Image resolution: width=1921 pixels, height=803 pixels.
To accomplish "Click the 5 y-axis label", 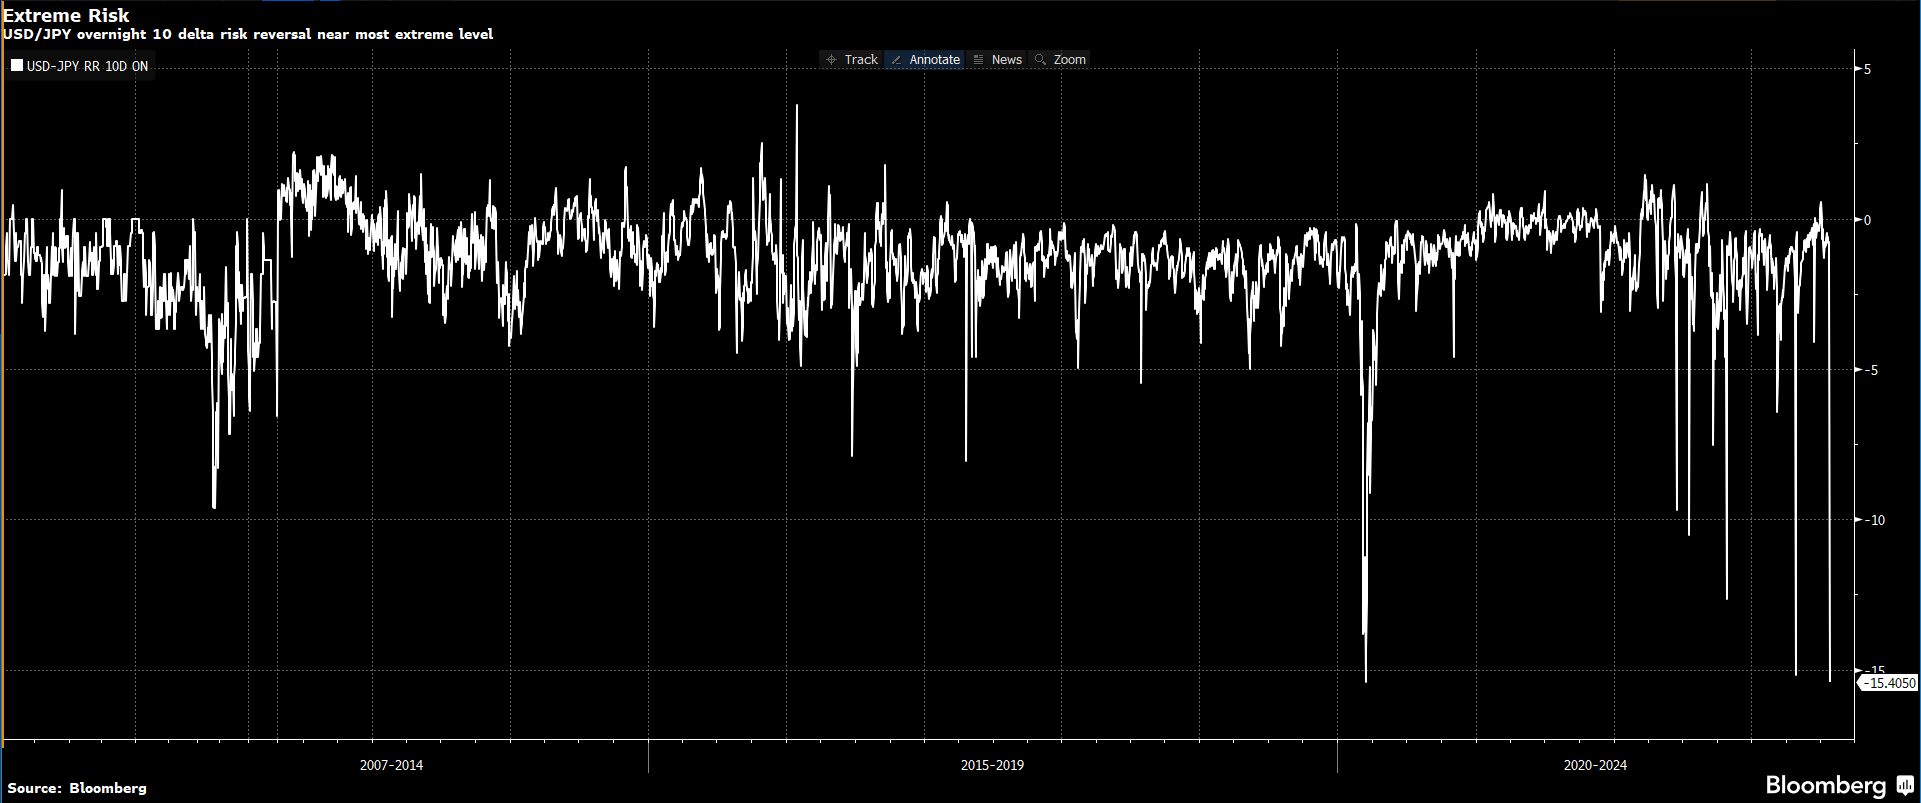I will (1867, 69).
